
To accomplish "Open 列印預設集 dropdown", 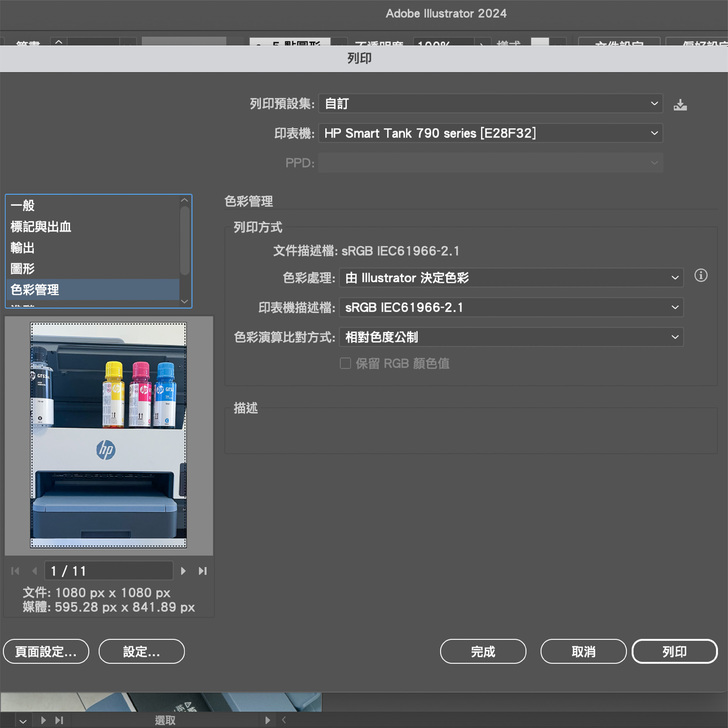I will tap(490, 104).
